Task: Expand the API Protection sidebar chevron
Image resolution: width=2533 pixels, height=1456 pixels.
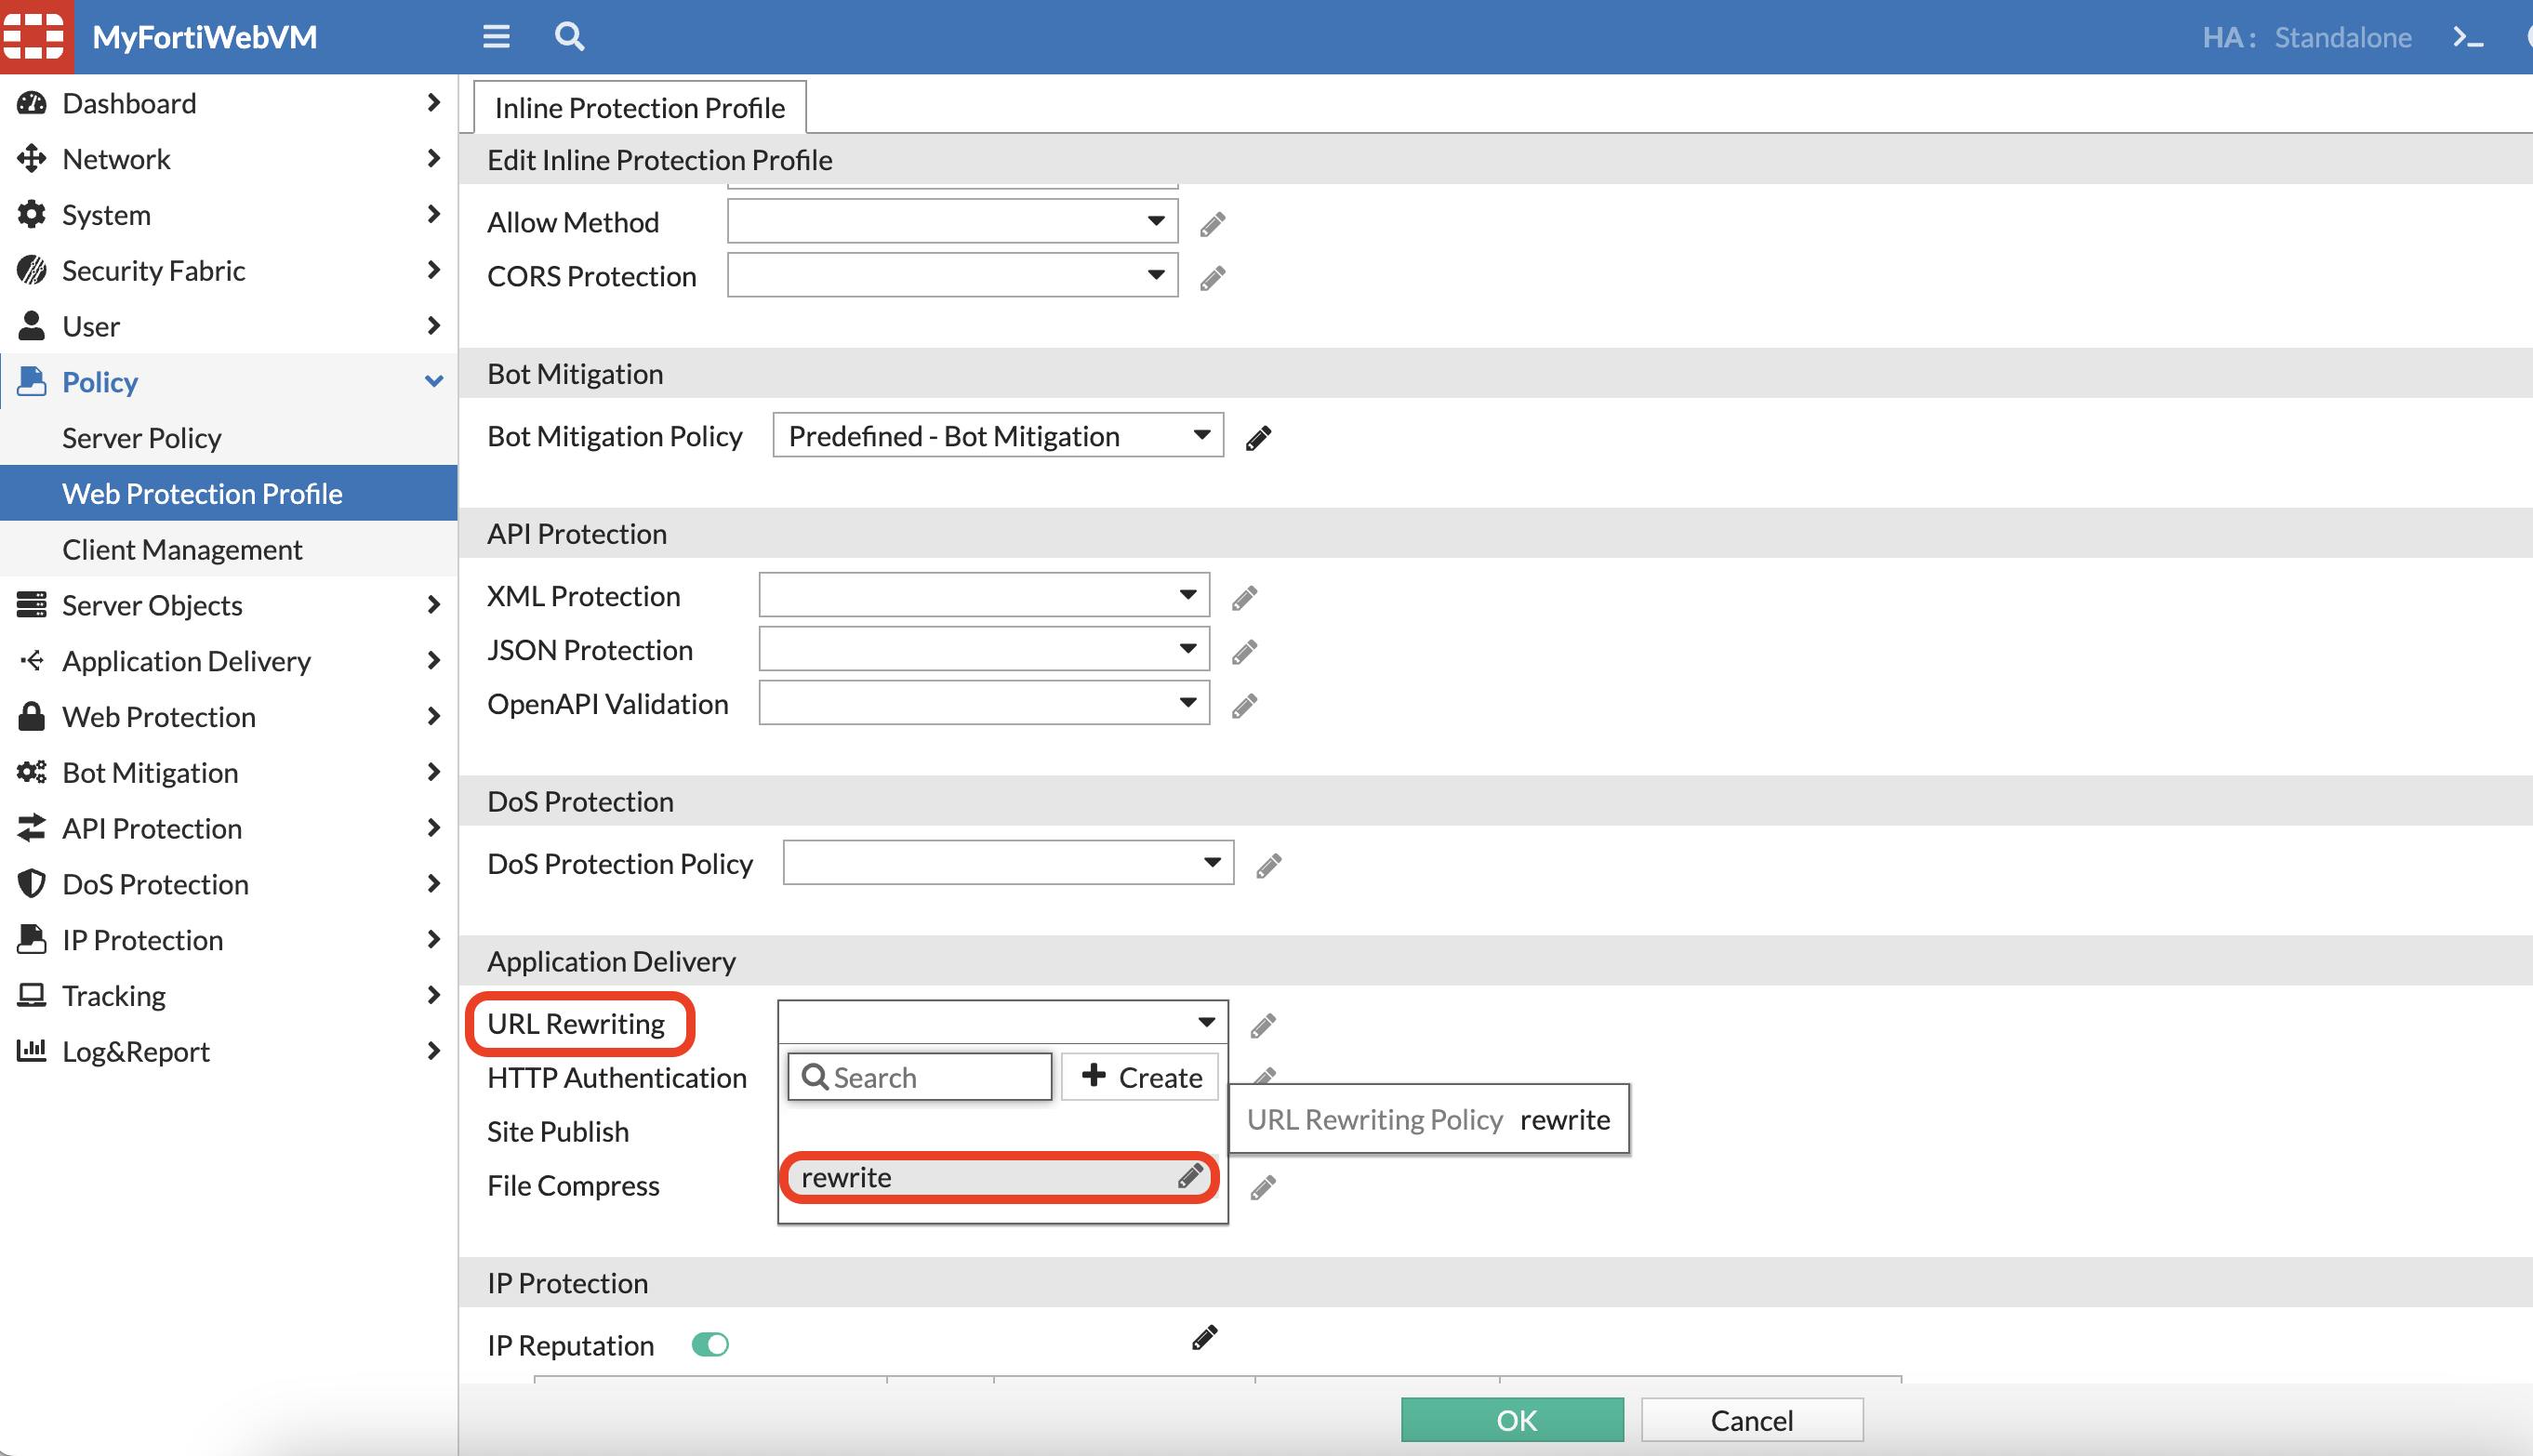Action: coord(434,828)
